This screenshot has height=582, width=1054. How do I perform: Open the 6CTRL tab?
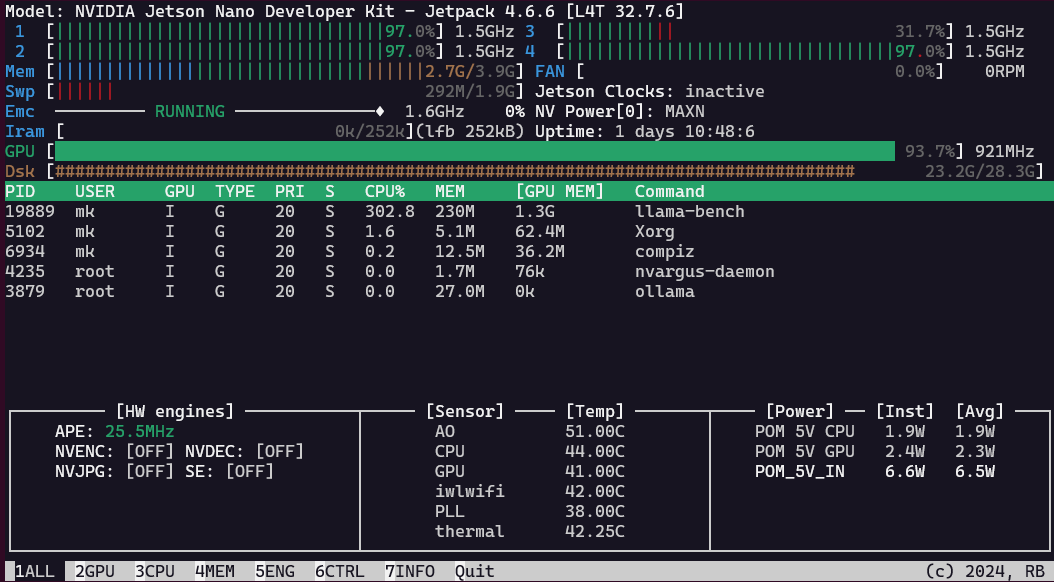coord(340,571)
